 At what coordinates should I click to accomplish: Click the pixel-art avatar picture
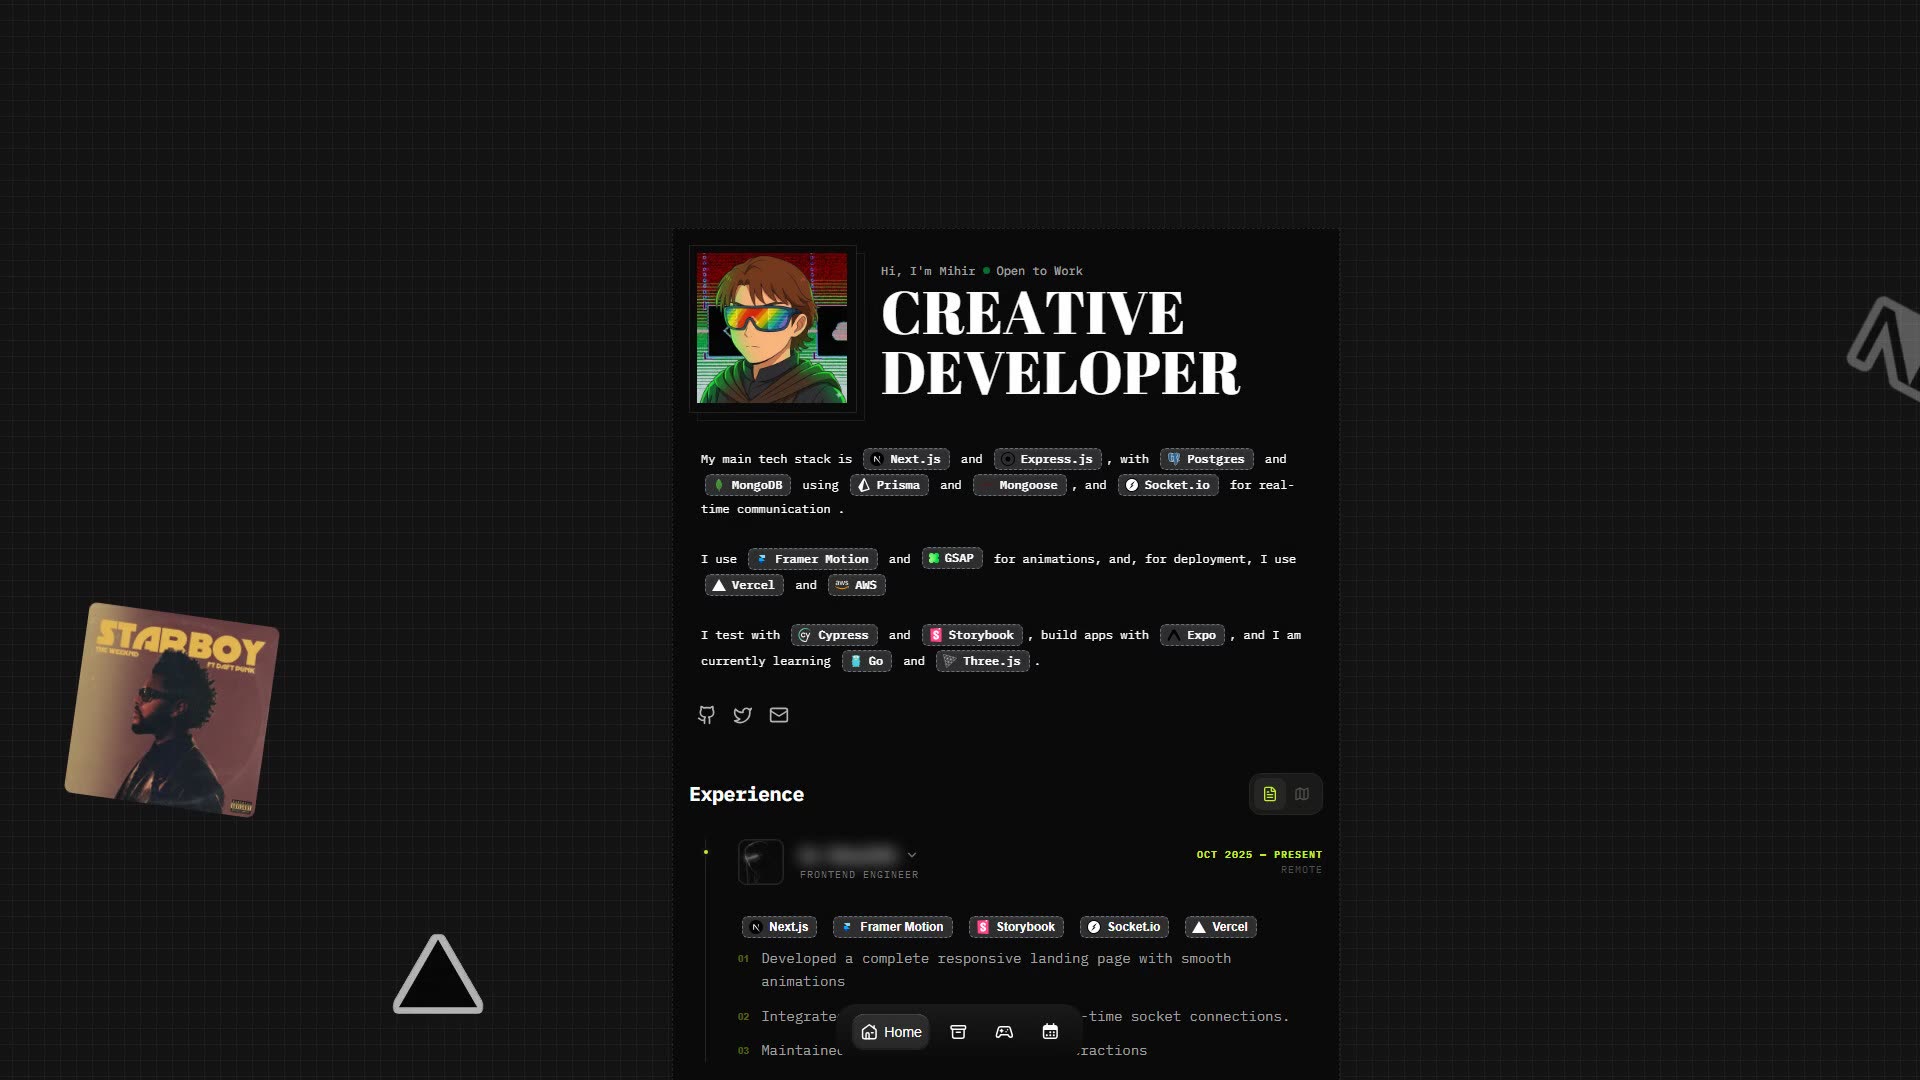772,328
